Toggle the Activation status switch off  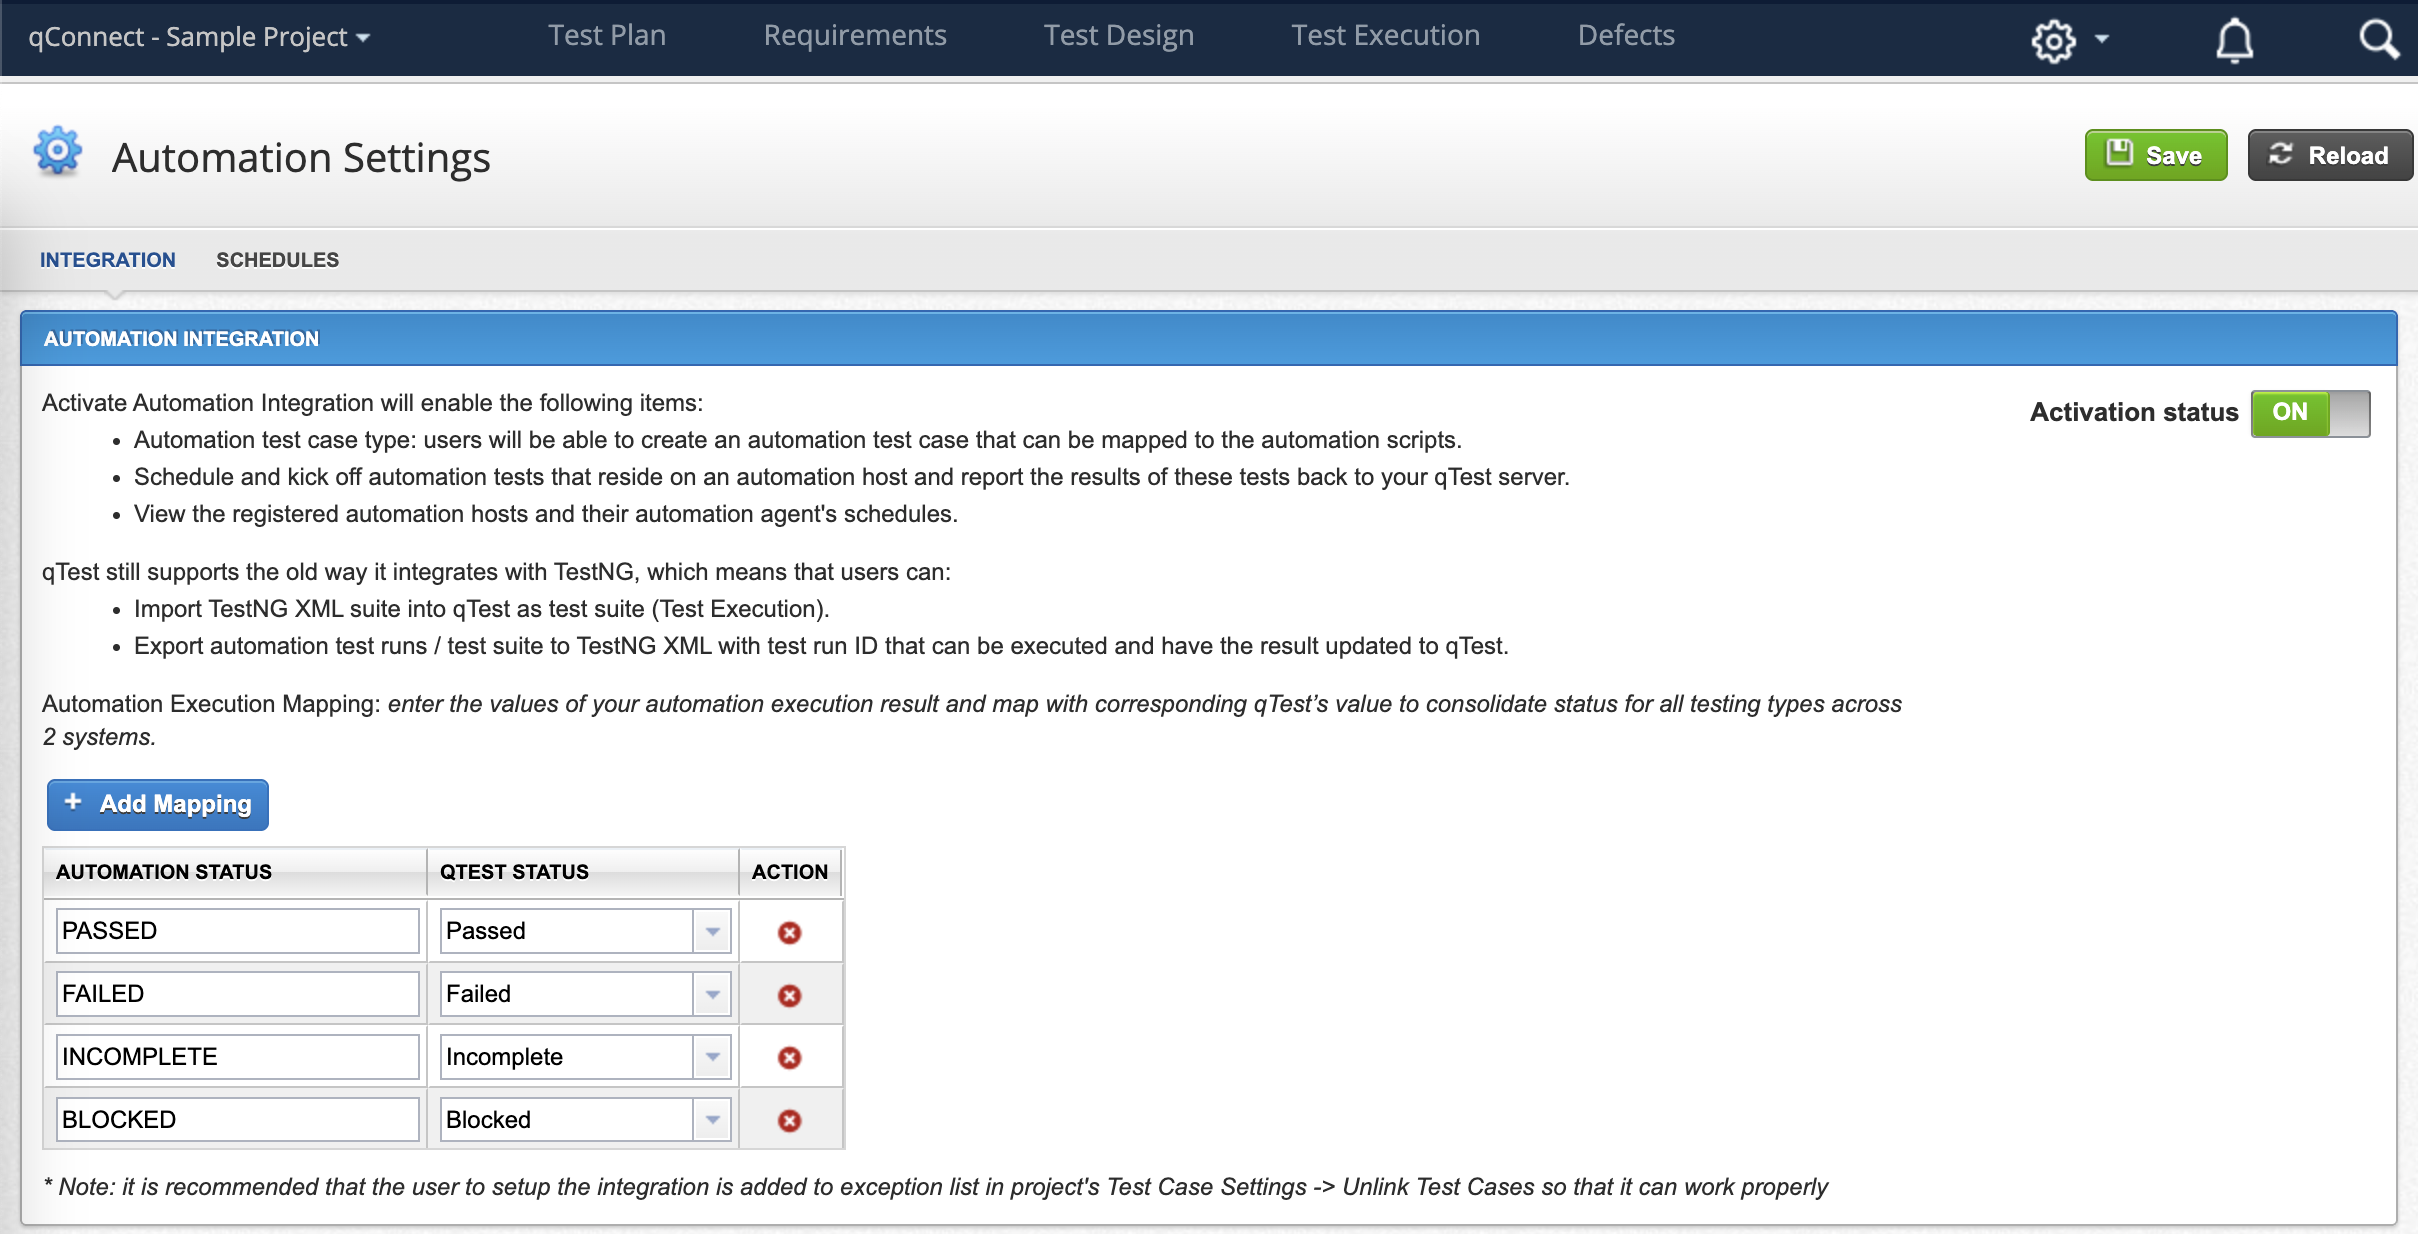[2310, 412]
